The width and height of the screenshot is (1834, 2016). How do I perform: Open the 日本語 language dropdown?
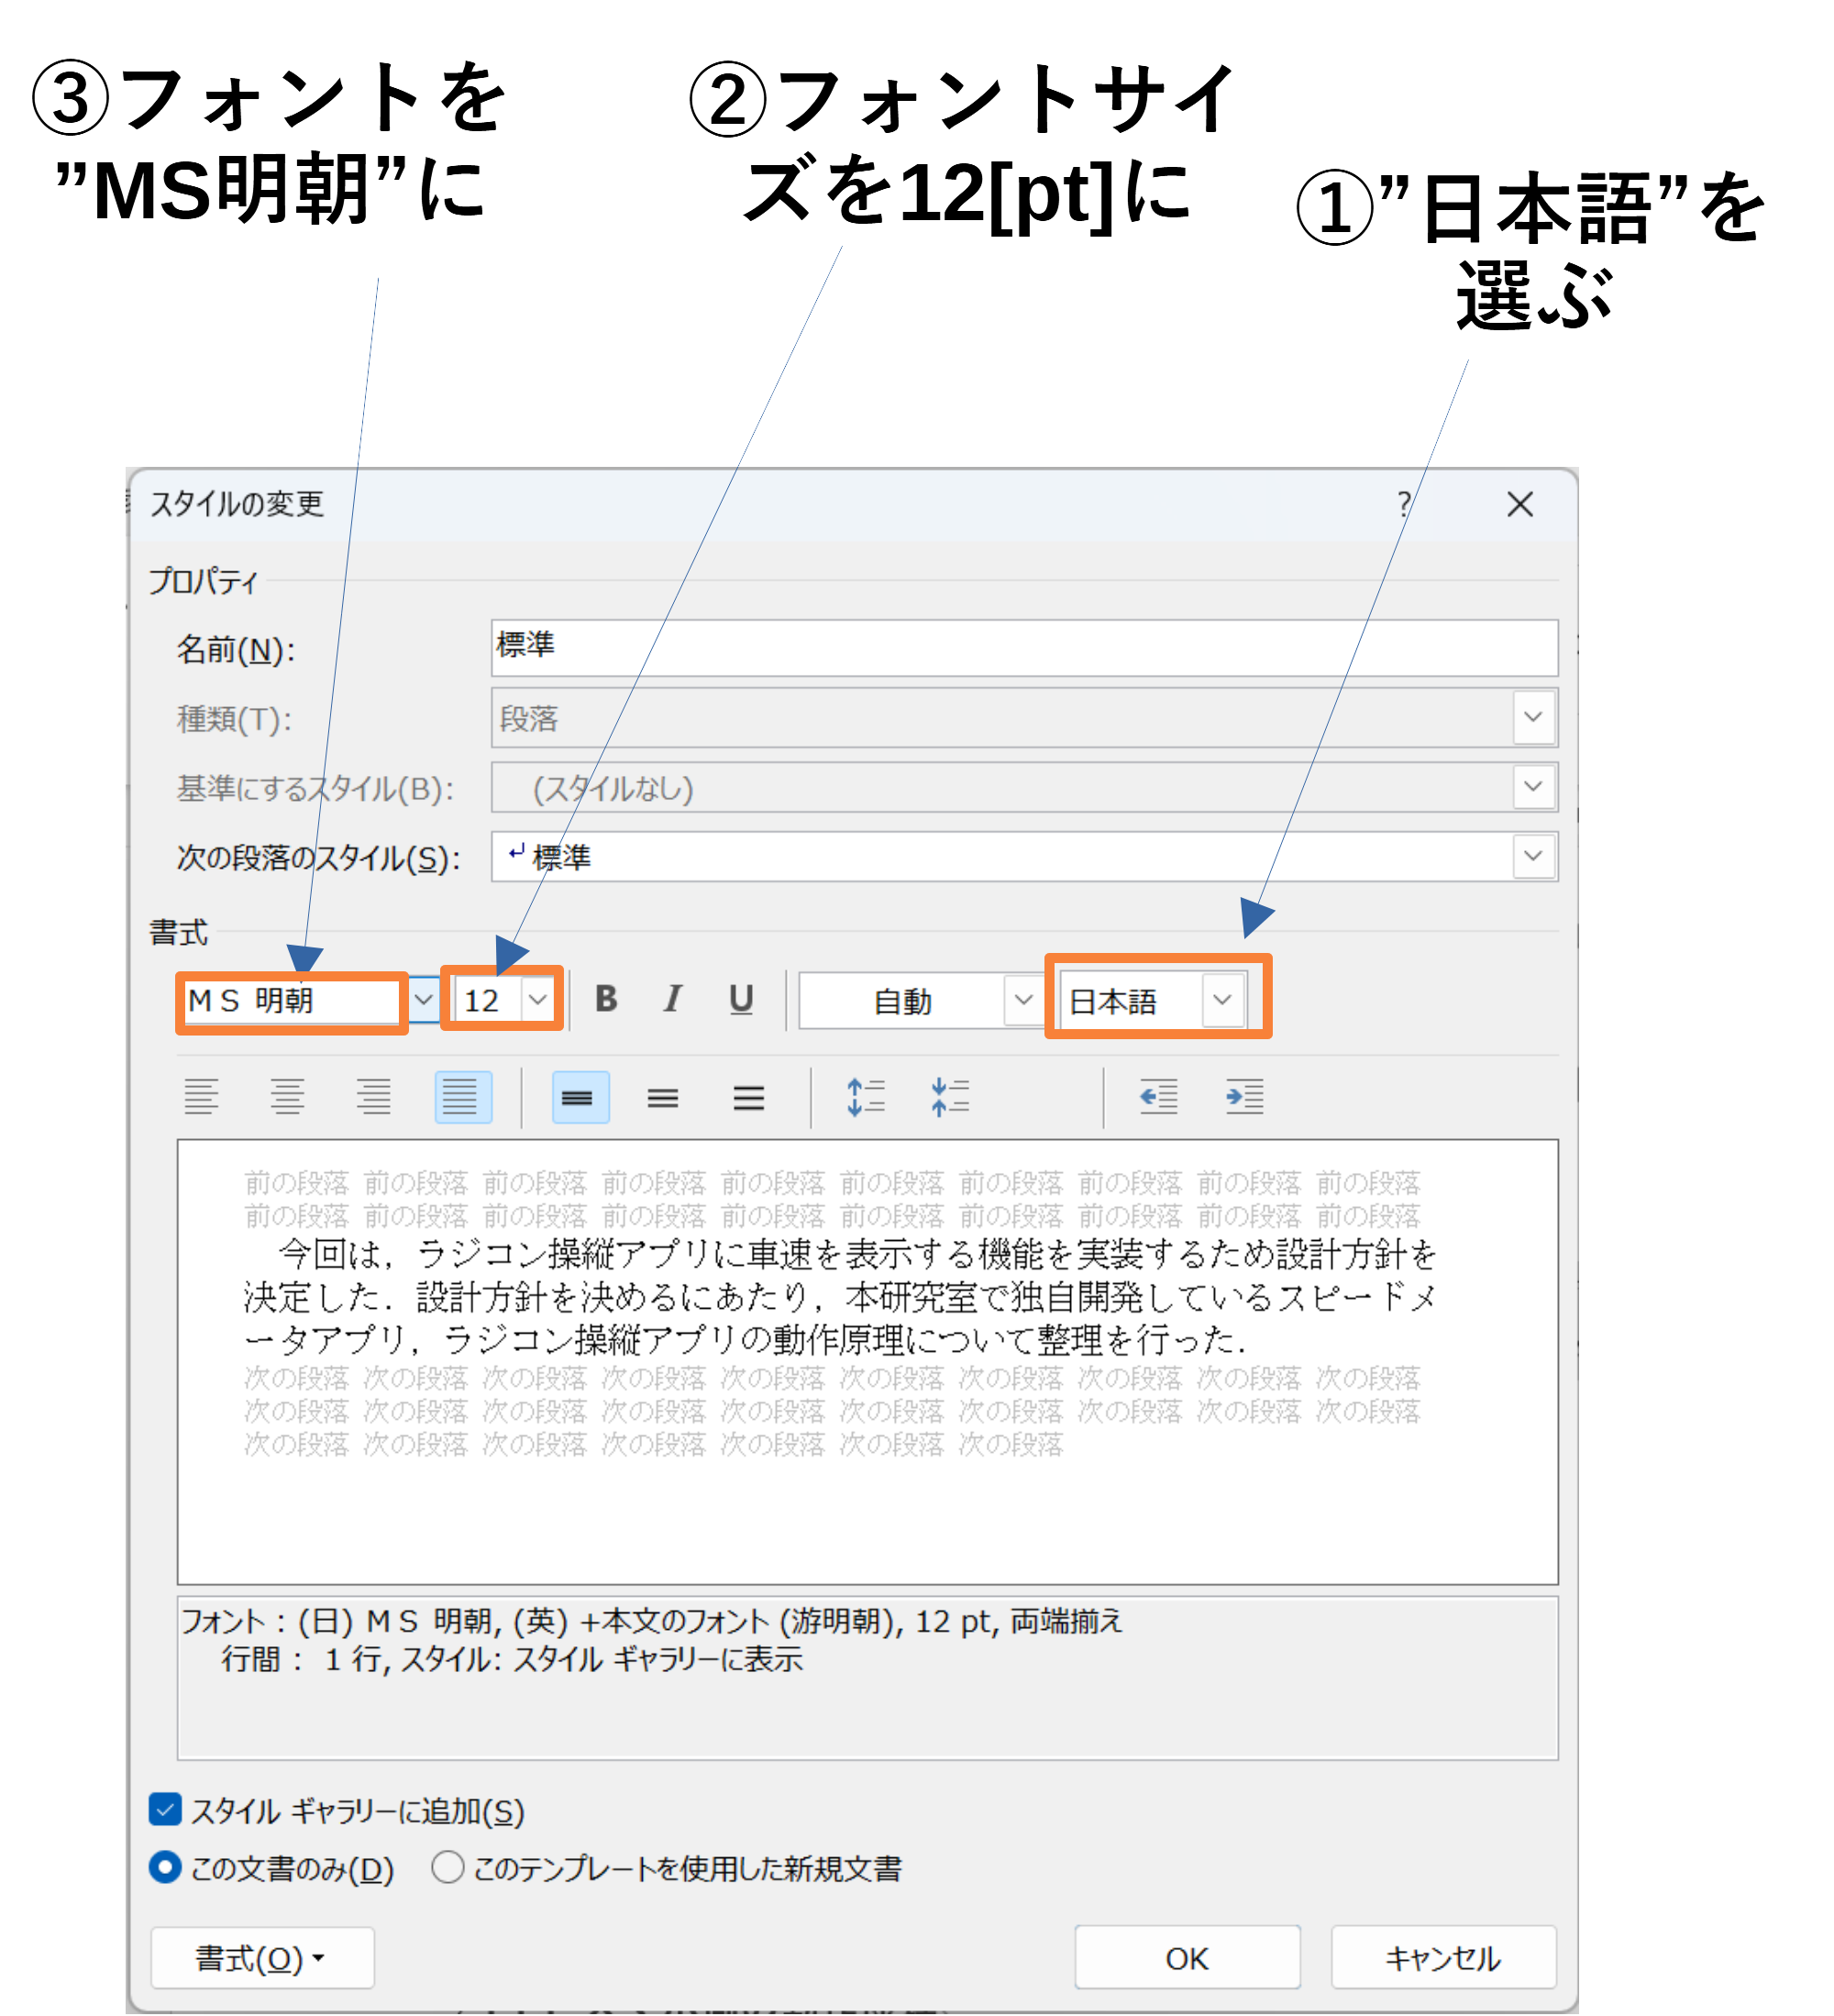[x=1222, y=999]
